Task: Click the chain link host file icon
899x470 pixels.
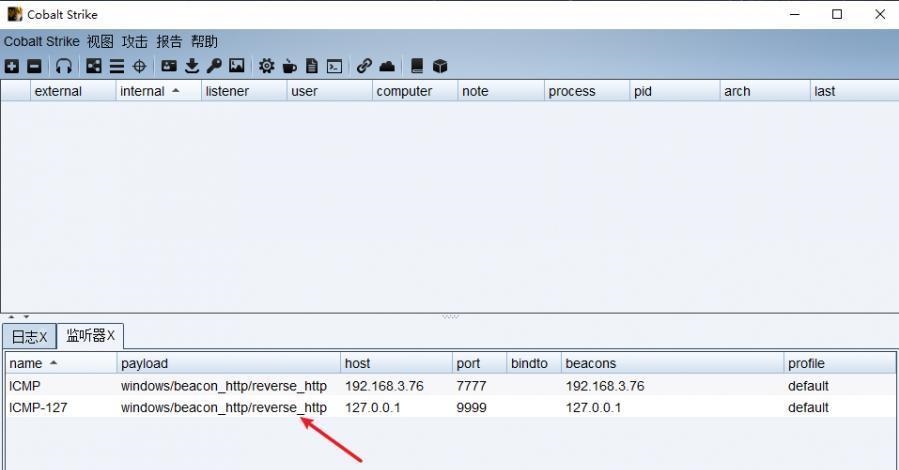Action: pyautogui.click(x=364, y=66)
